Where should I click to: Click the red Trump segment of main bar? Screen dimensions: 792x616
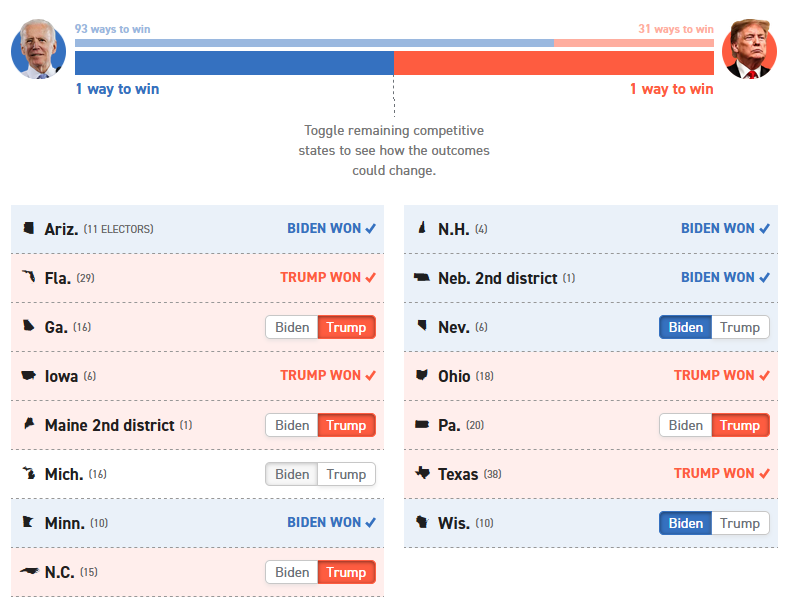pos(554,63)
